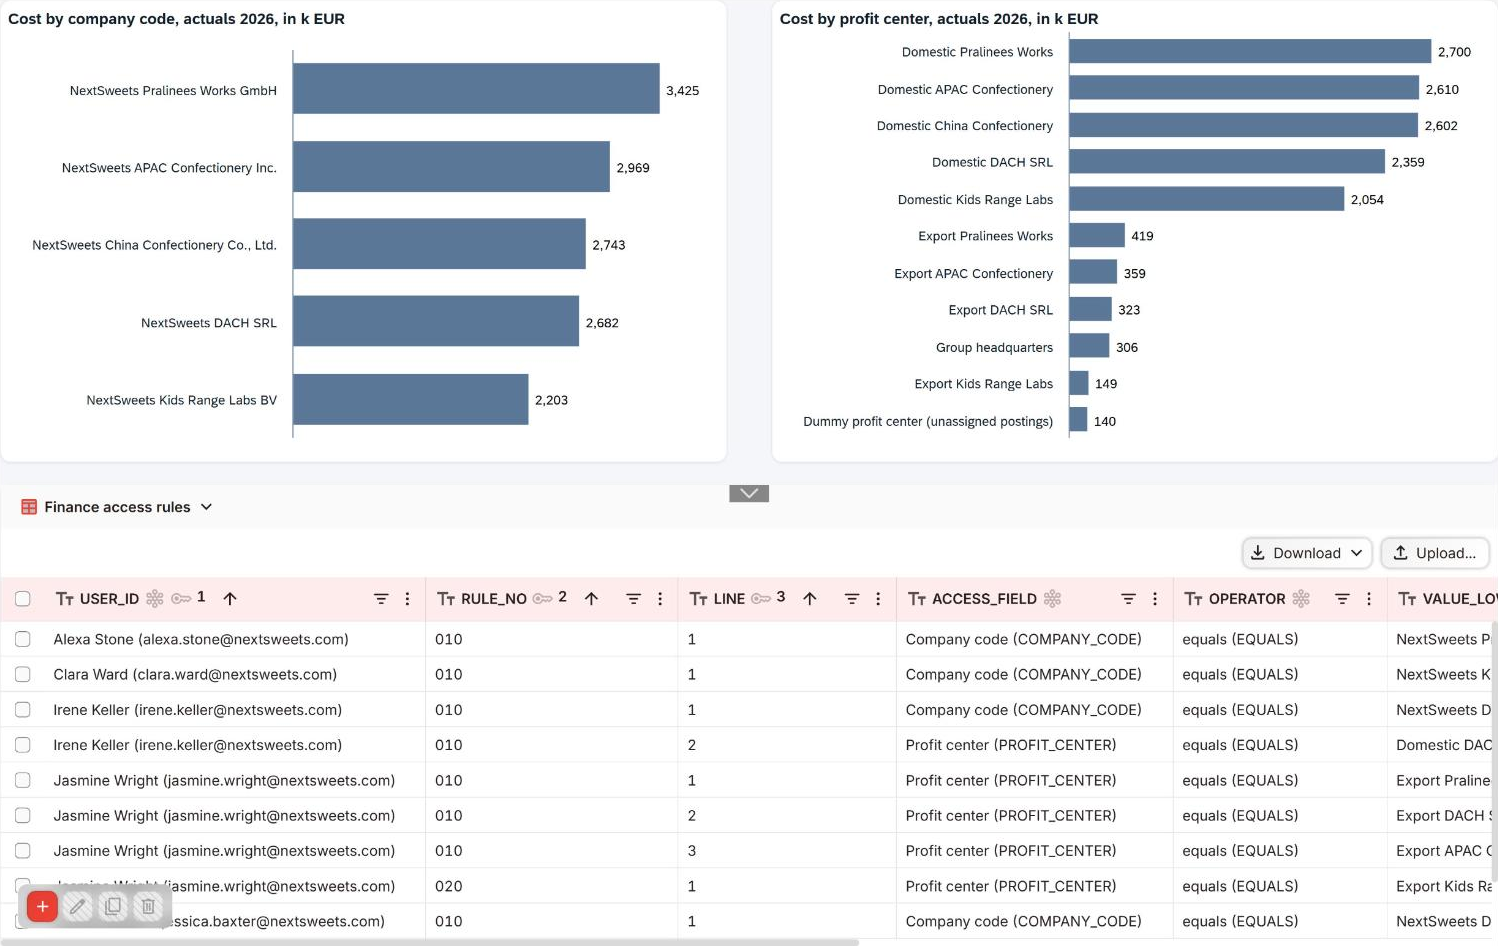The image size is (1498, 946).
Task: Click the Upload button
Action: 1435,553
